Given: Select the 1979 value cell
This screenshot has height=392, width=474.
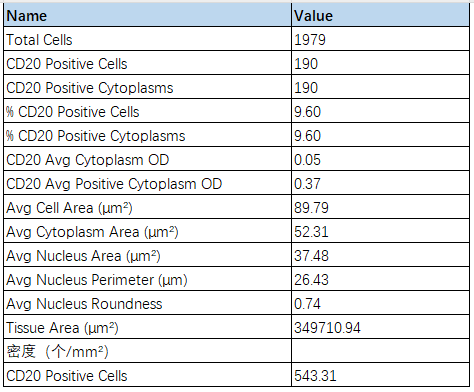Looking at the screenshot, I should click(x=380, y=39).
